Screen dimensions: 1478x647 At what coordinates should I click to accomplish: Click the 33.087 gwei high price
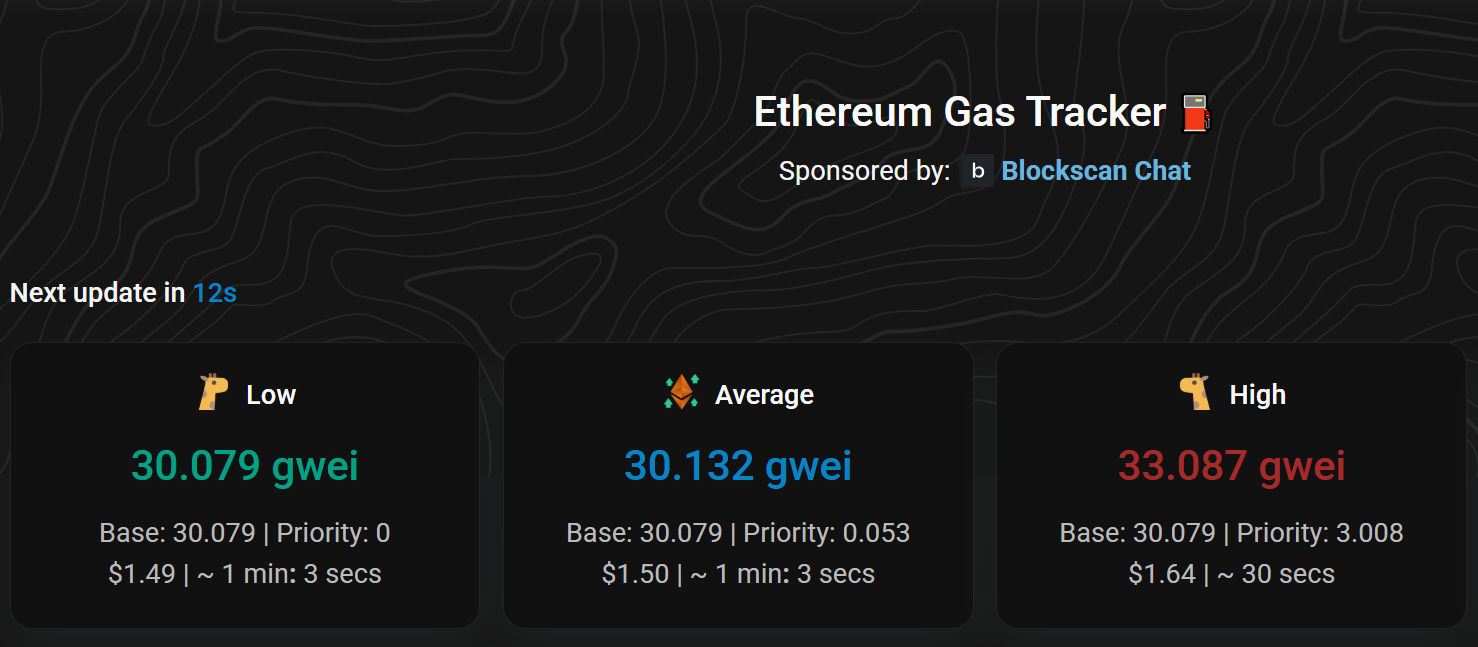[x=1232, y=466]
